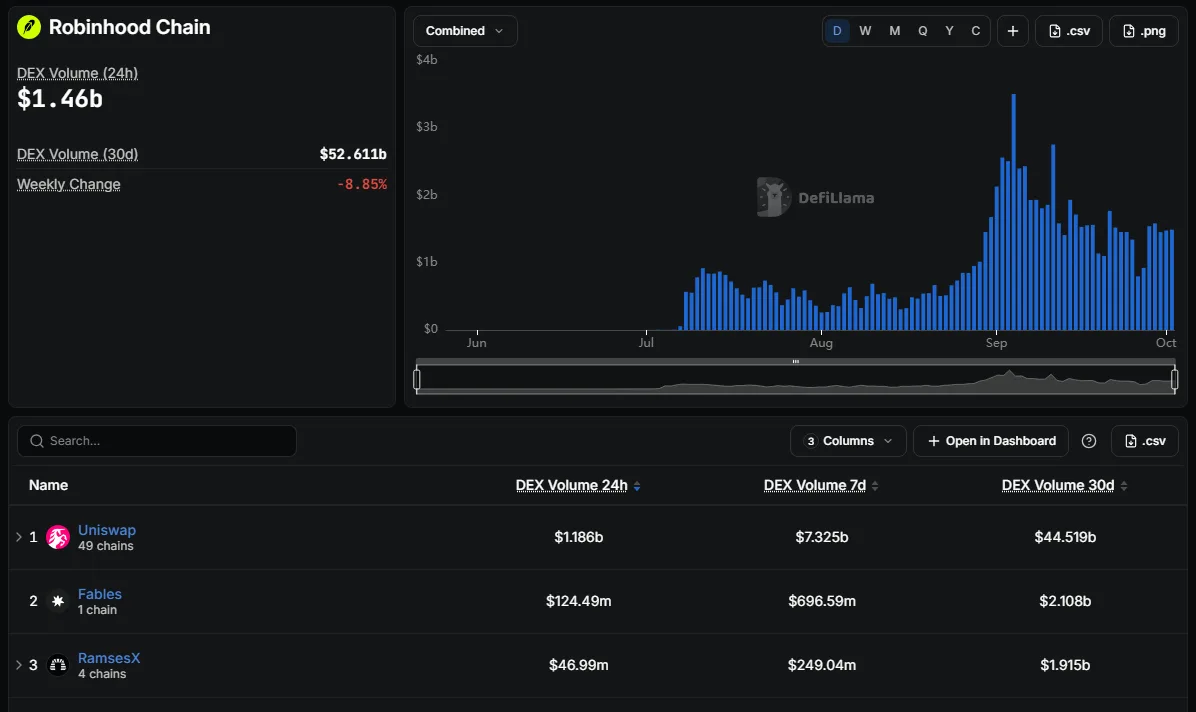This screenshot has height=712, width=1196.
Task: Sort by DEX Volume 7d column
Action: [821, 485]
